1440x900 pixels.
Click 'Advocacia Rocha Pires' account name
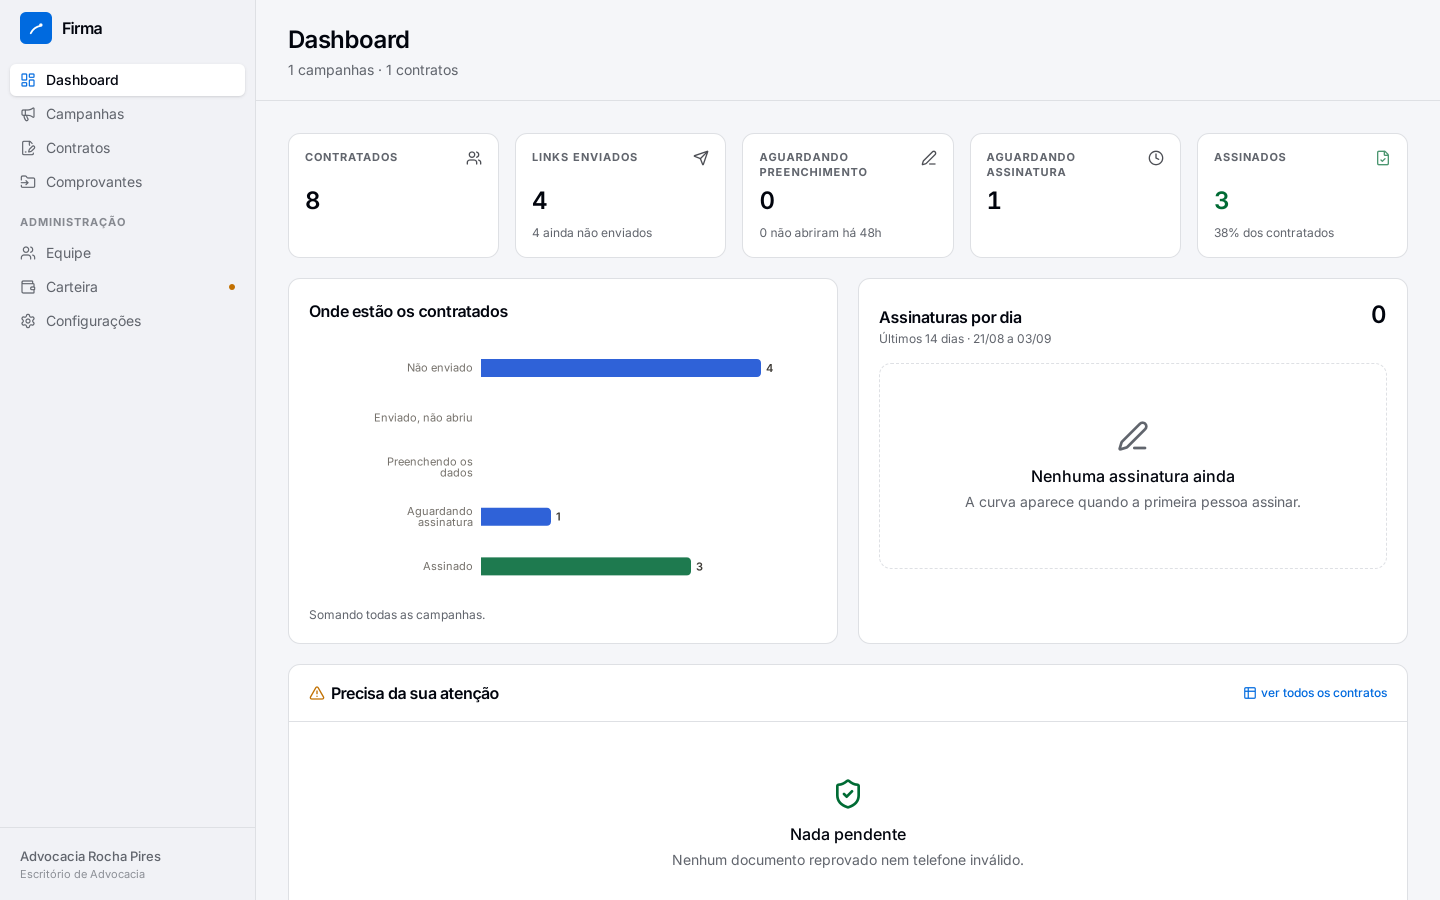pos(90,856)
